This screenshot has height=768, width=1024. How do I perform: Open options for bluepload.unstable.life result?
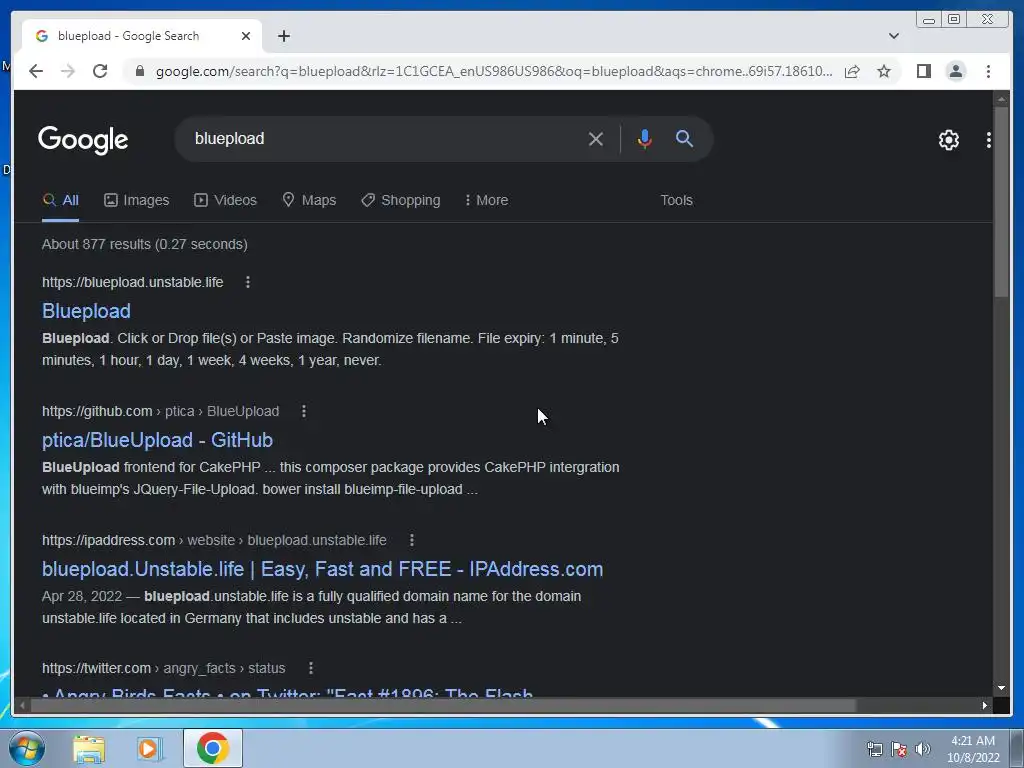(x=248, y=282)
